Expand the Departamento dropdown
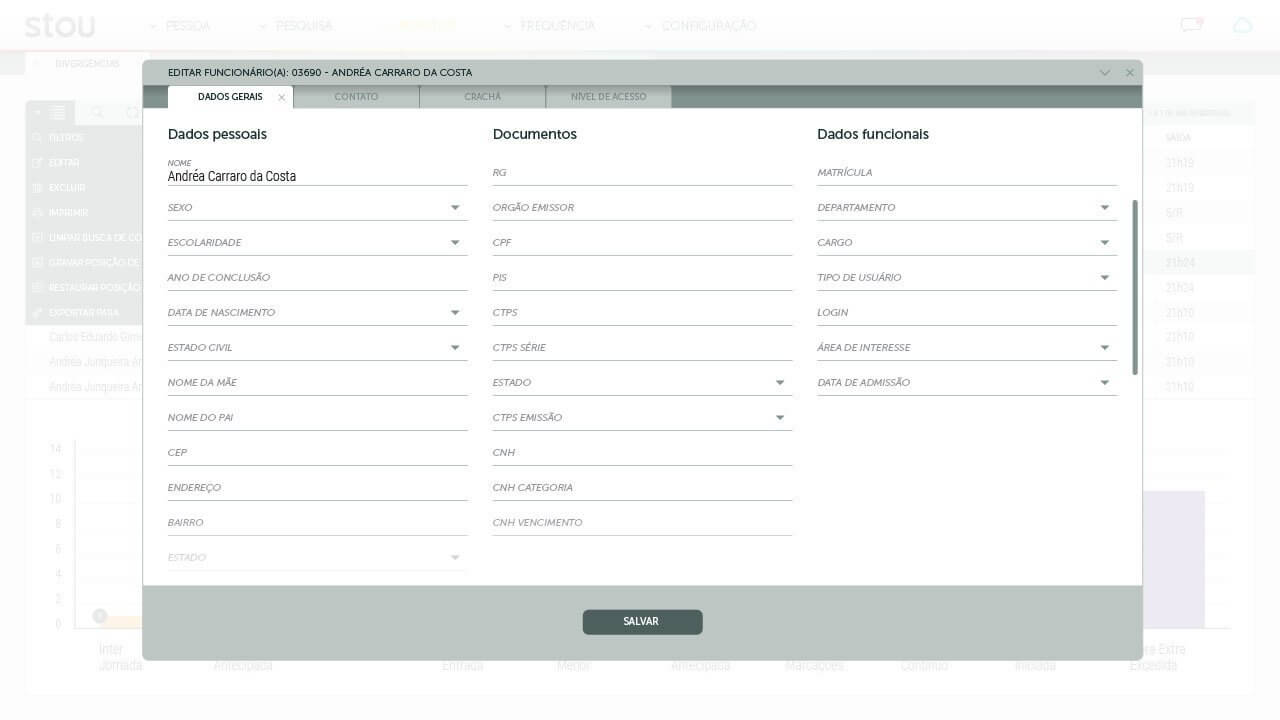1280x720 pixels. tap(1105, 208)
